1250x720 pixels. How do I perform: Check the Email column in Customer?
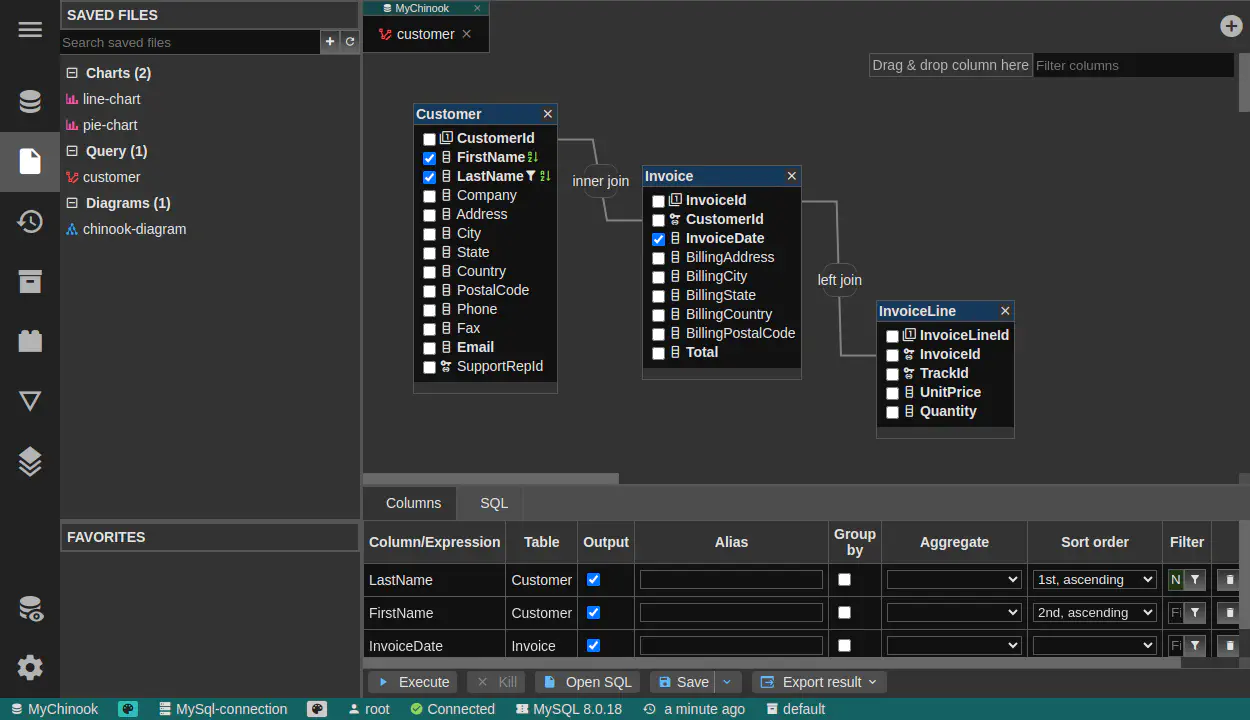coord(429,348)
